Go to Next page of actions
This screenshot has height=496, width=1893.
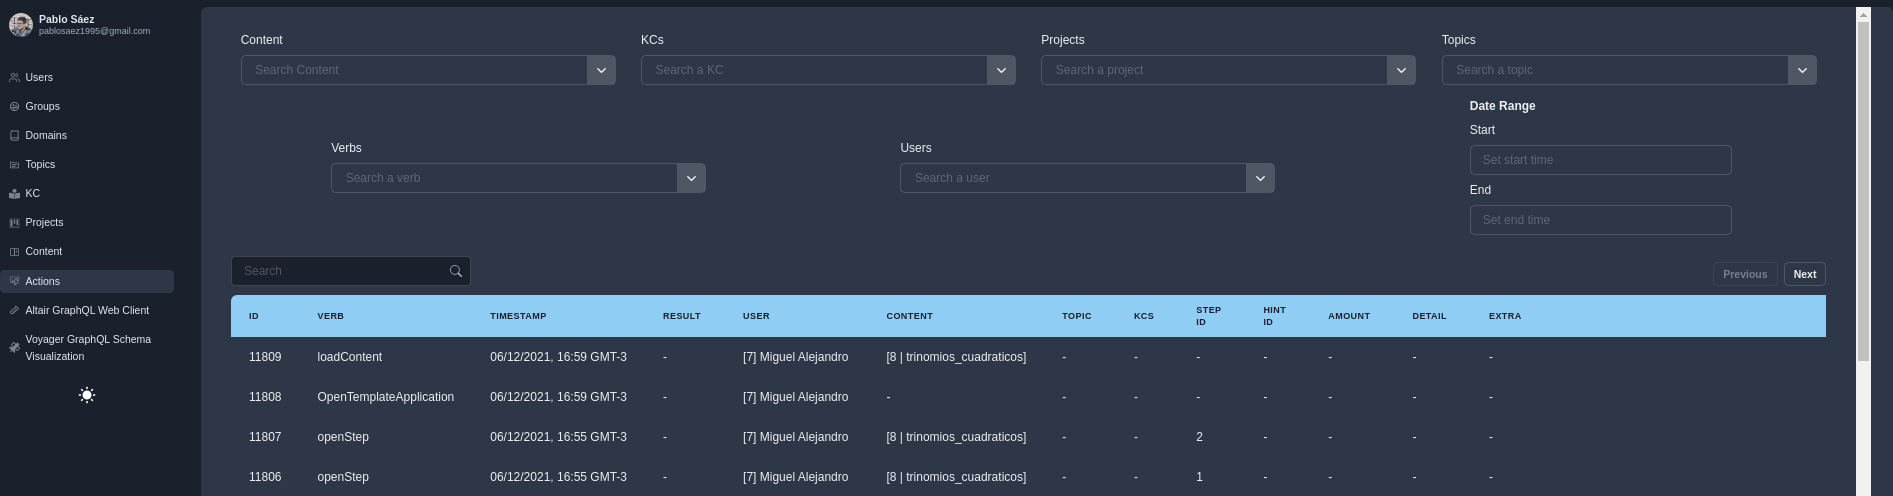(x=1805, y=274)
